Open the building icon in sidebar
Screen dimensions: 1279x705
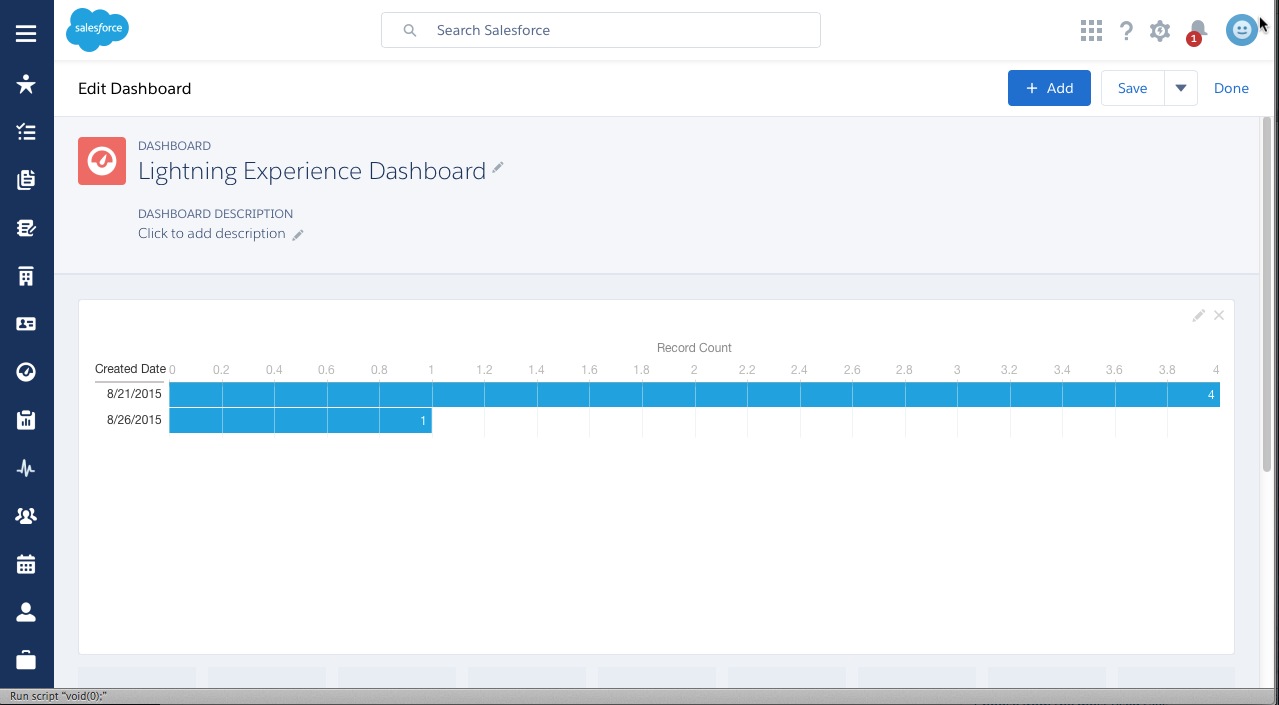point(26,276)
